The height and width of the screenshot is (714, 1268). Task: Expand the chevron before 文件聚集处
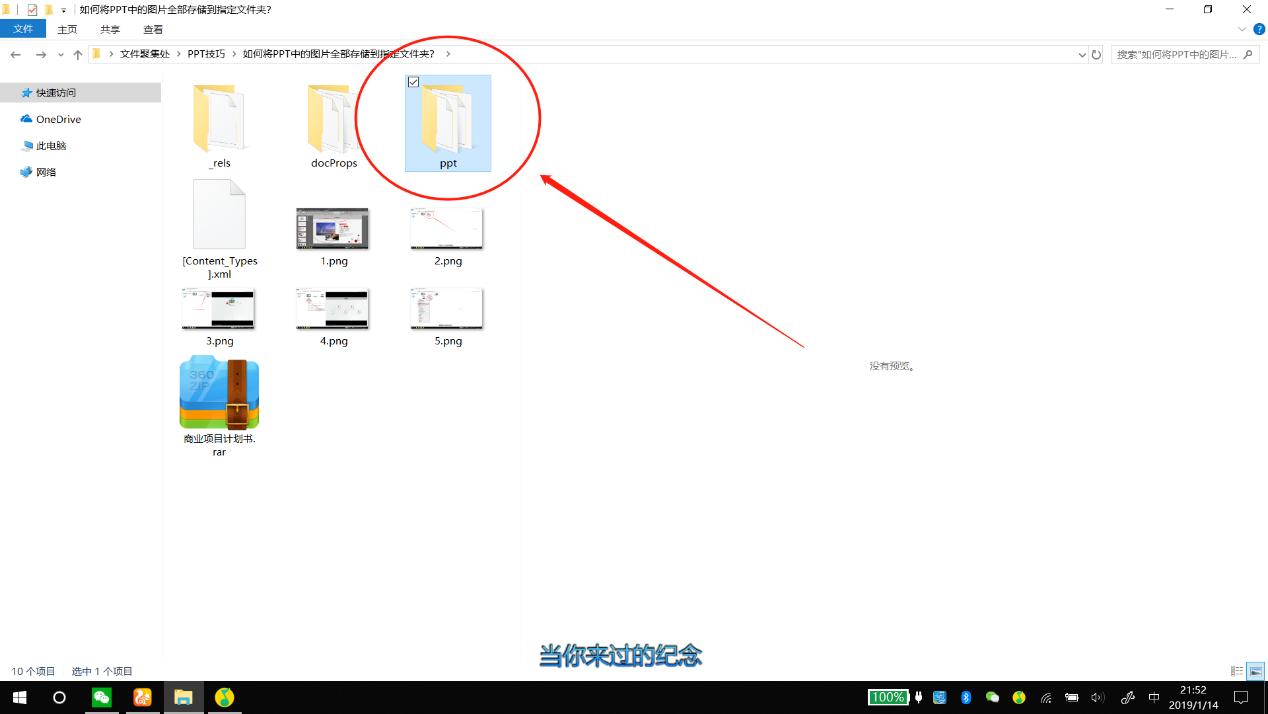111,54
